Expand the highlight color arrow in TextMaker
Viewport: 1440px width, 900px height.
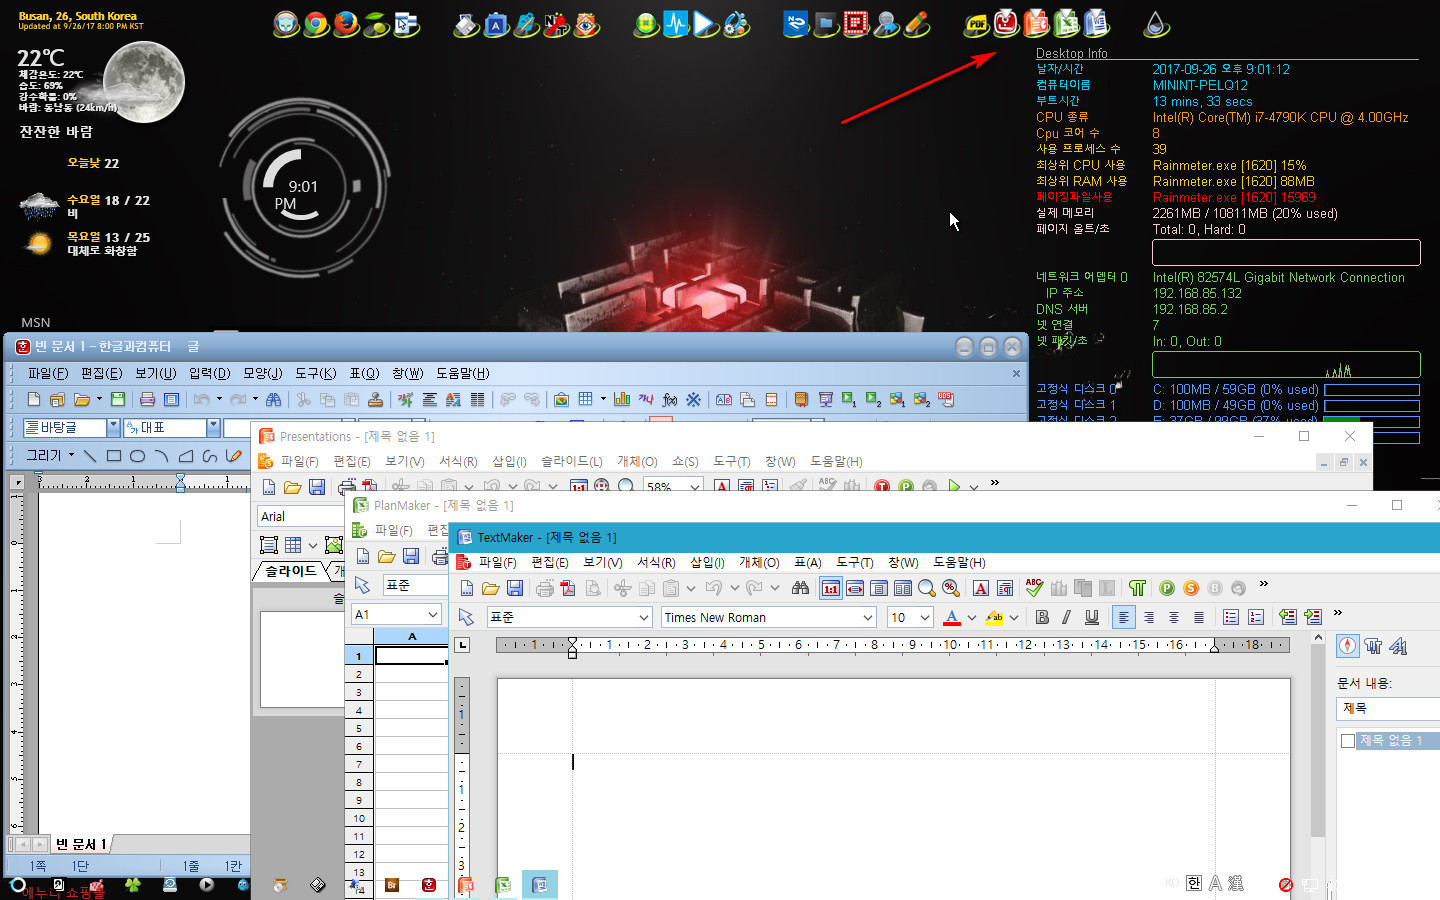pyautogui.click(x=1014, y=617)
